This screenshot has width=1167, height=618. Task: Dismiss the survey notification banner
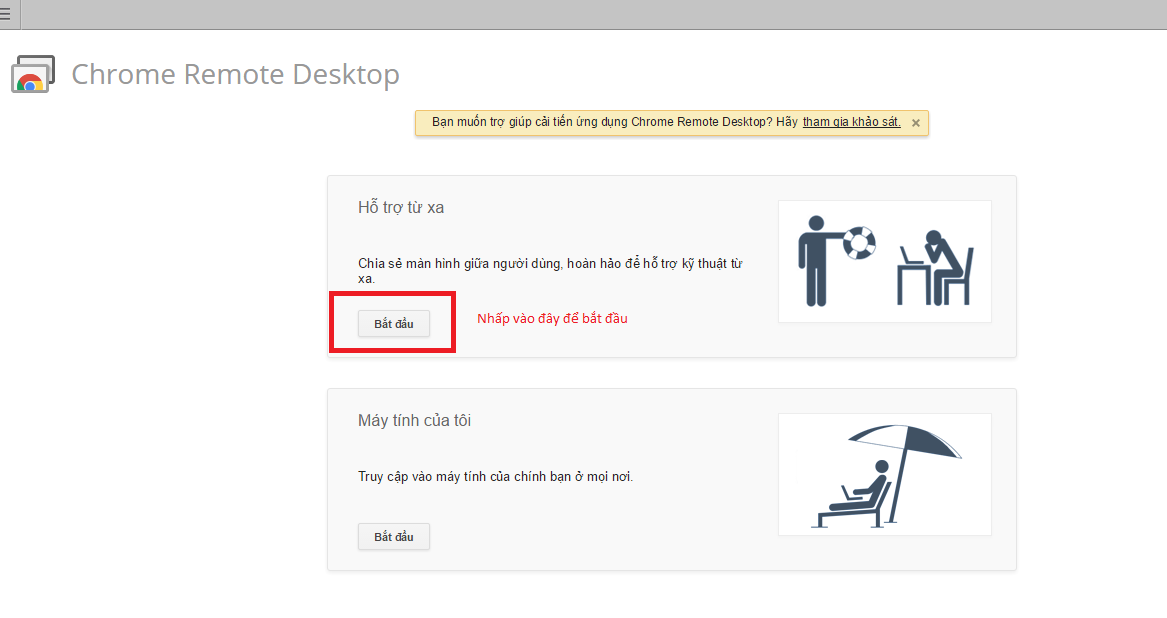tap(915, 123)
